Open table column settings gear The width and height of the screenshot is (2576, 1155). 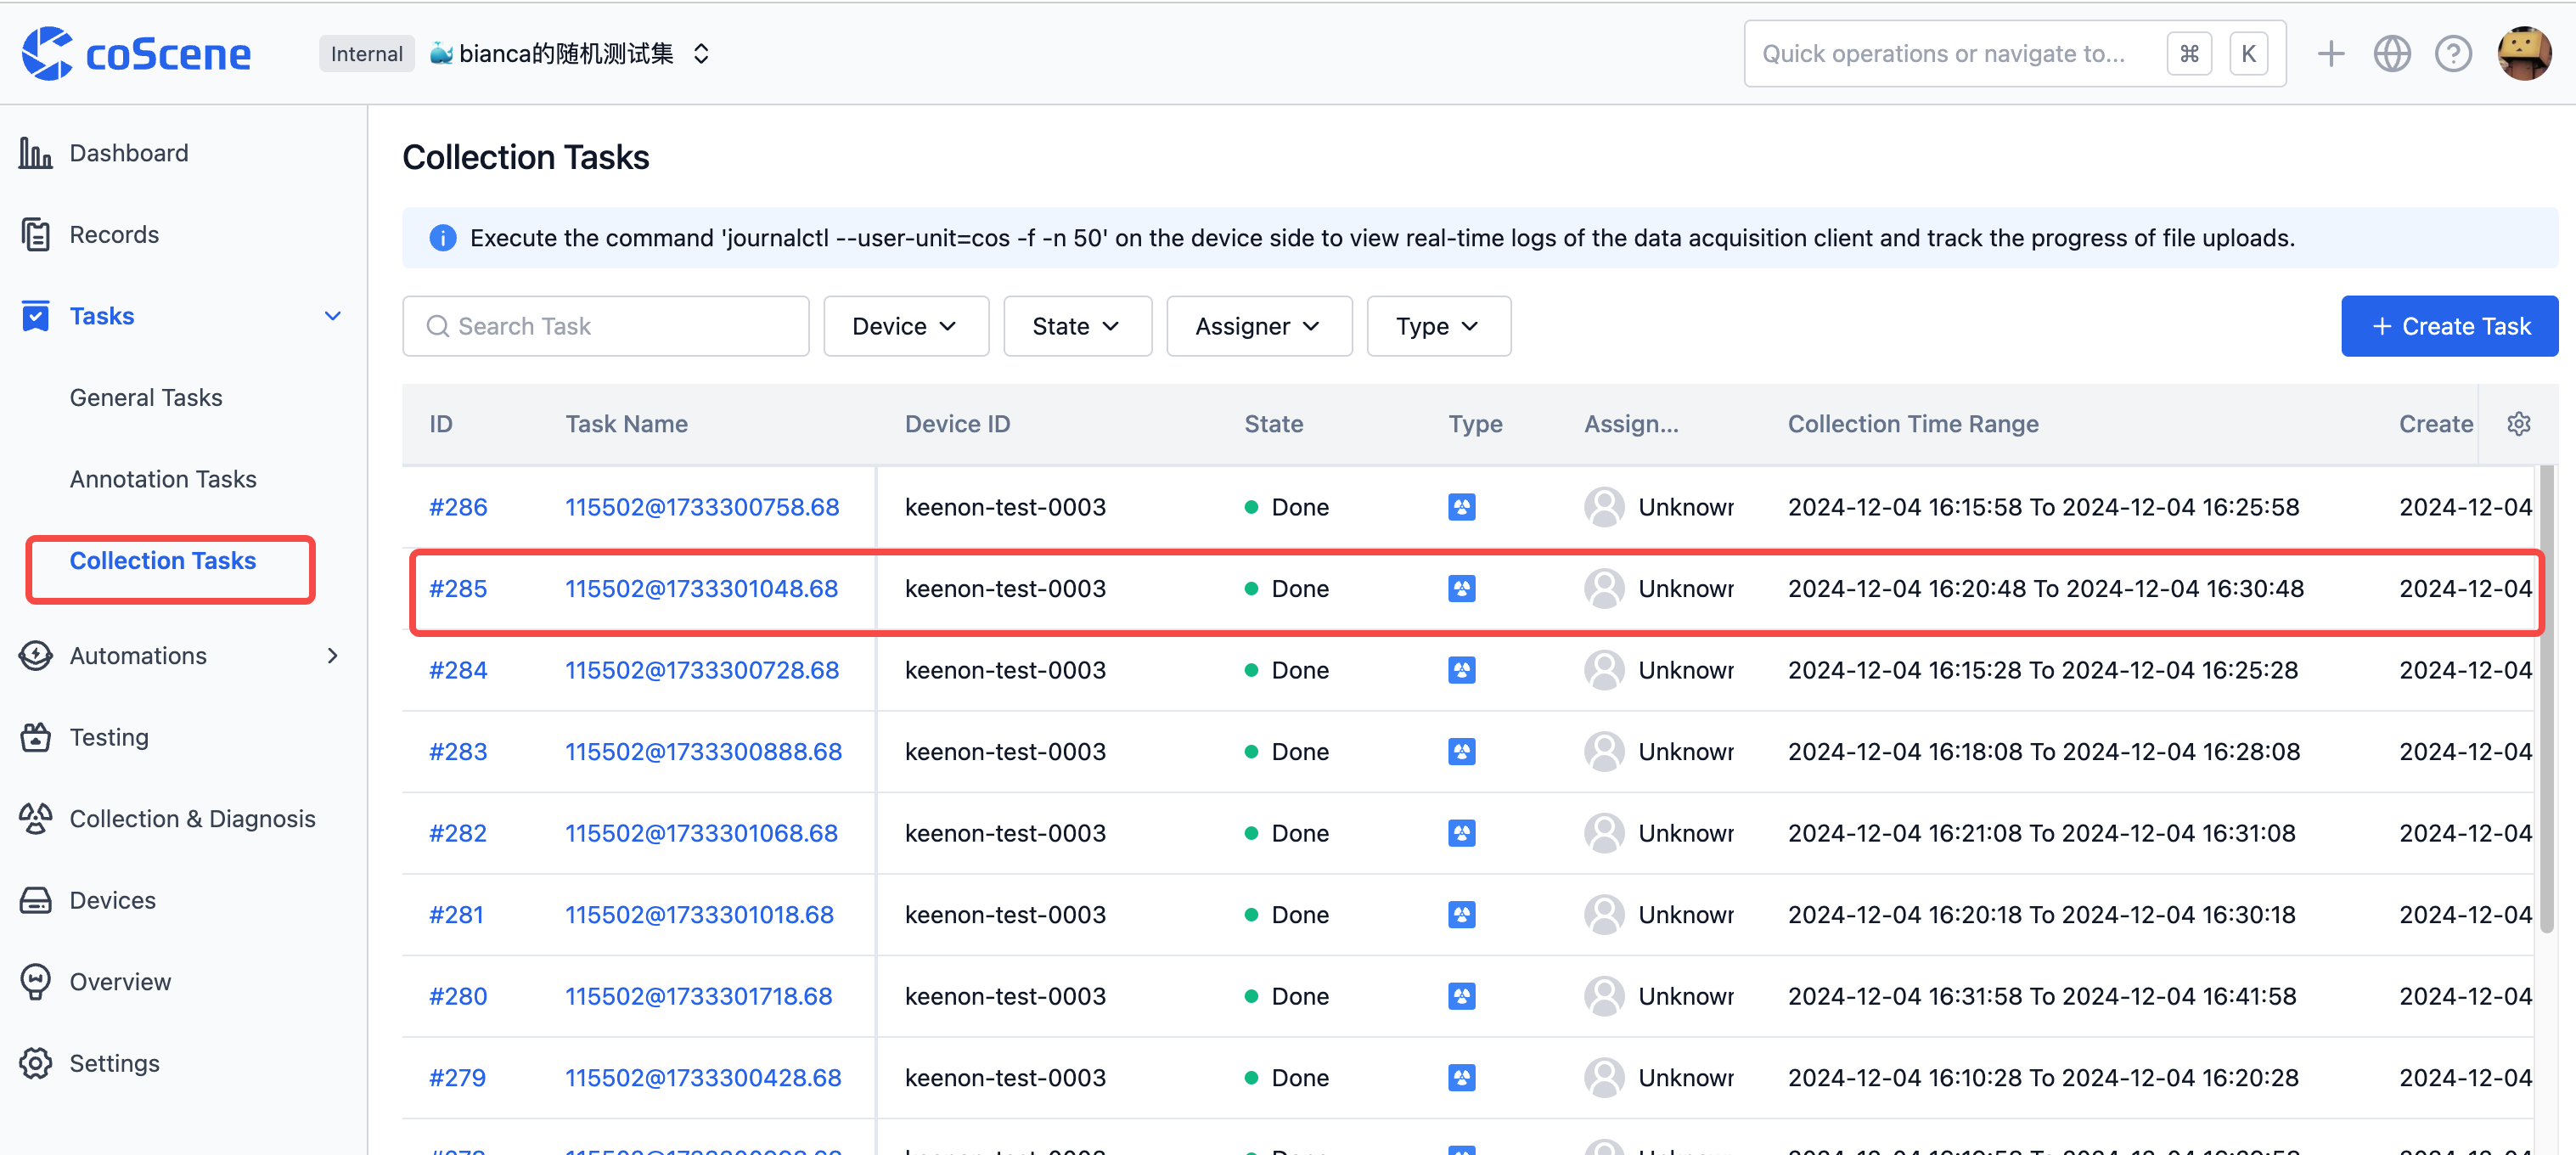click(2519, 424)
